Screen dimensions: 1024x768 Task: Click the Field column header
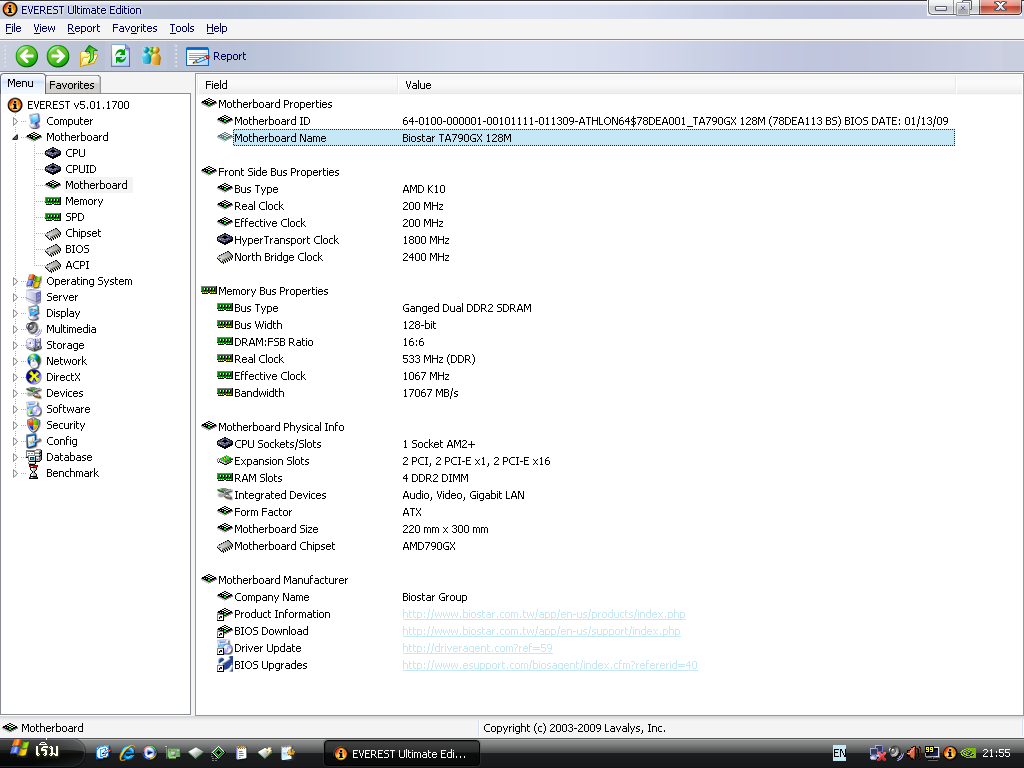click(x=298, y=85)
